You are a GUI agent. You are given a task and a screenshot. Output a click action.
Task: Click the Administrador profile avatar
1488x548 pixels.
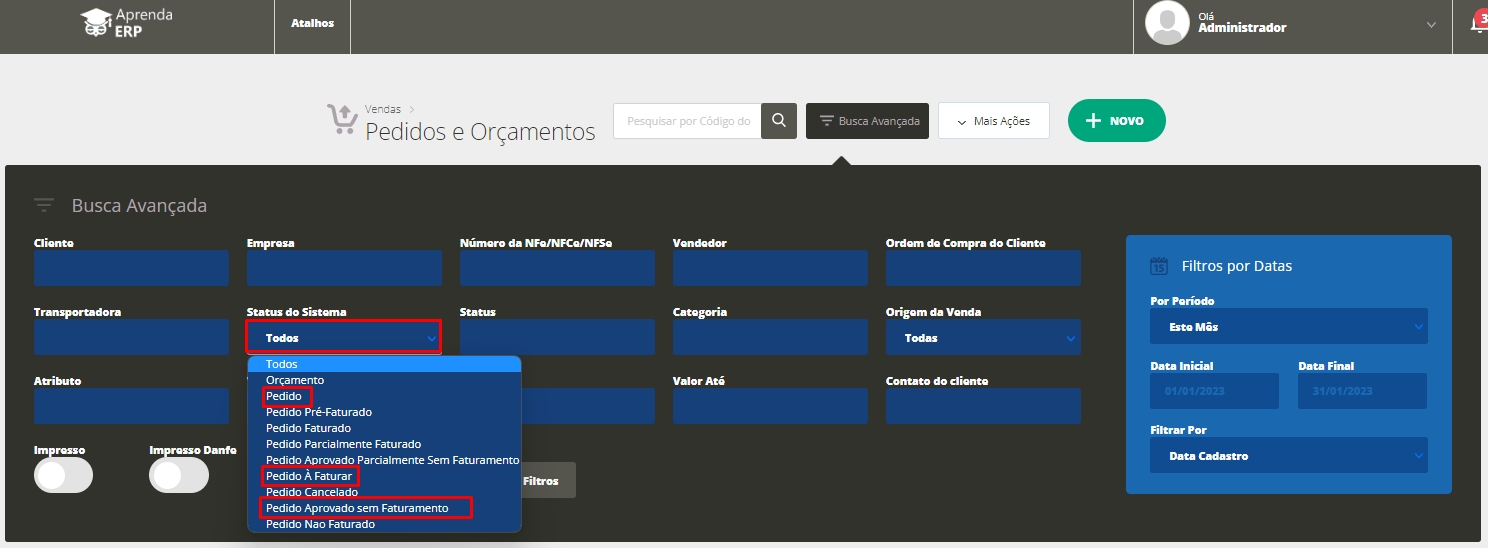pos(1167,24)
